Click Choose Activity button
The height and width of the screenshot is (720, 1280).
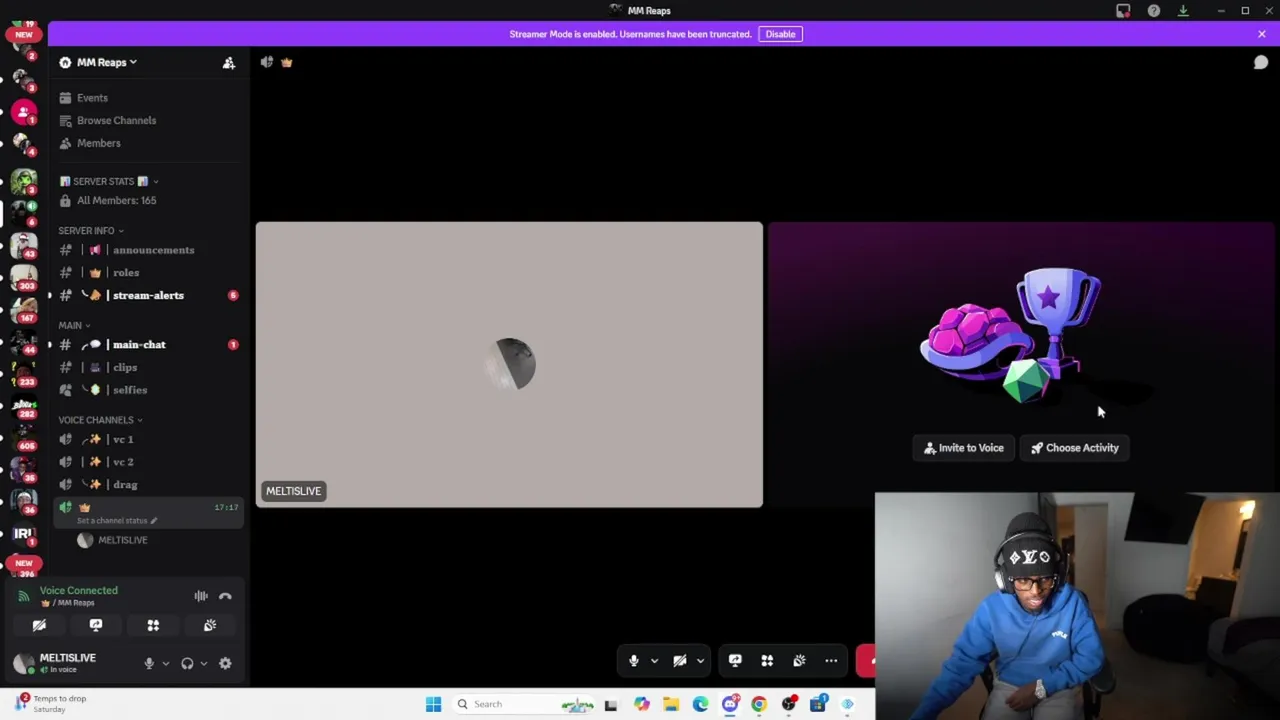[1075, 448]
